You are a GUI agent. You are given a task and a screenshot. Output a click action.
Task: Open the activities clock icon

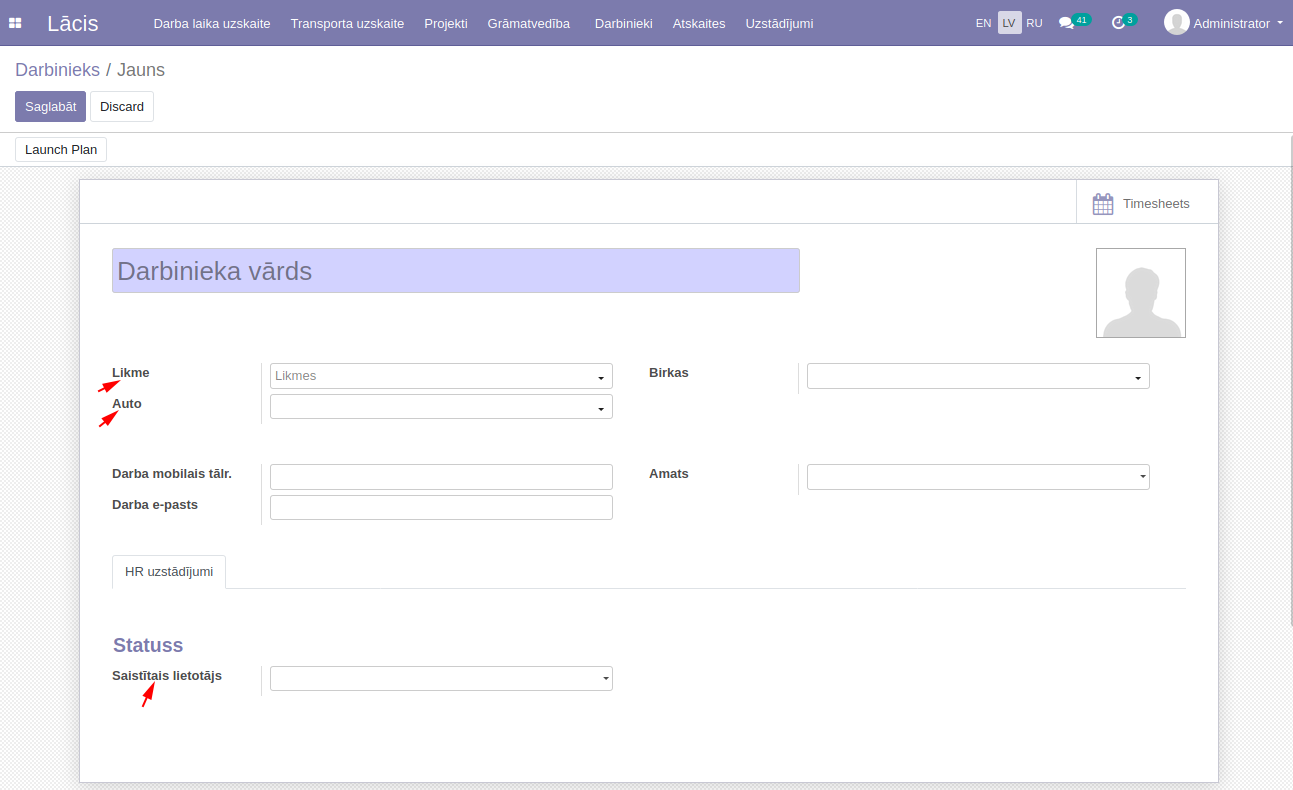(x=1118, y=23)
